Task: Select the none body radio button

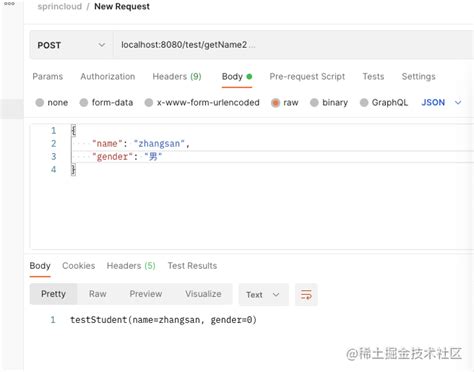Action: pyautogui.click(x=40, y=102)
